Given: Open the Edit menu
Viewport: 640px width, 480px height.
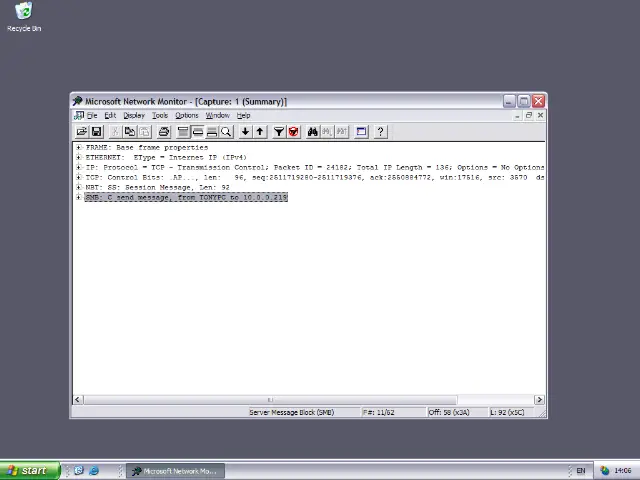Looking at the screenshot, I should tap(110, 116).
